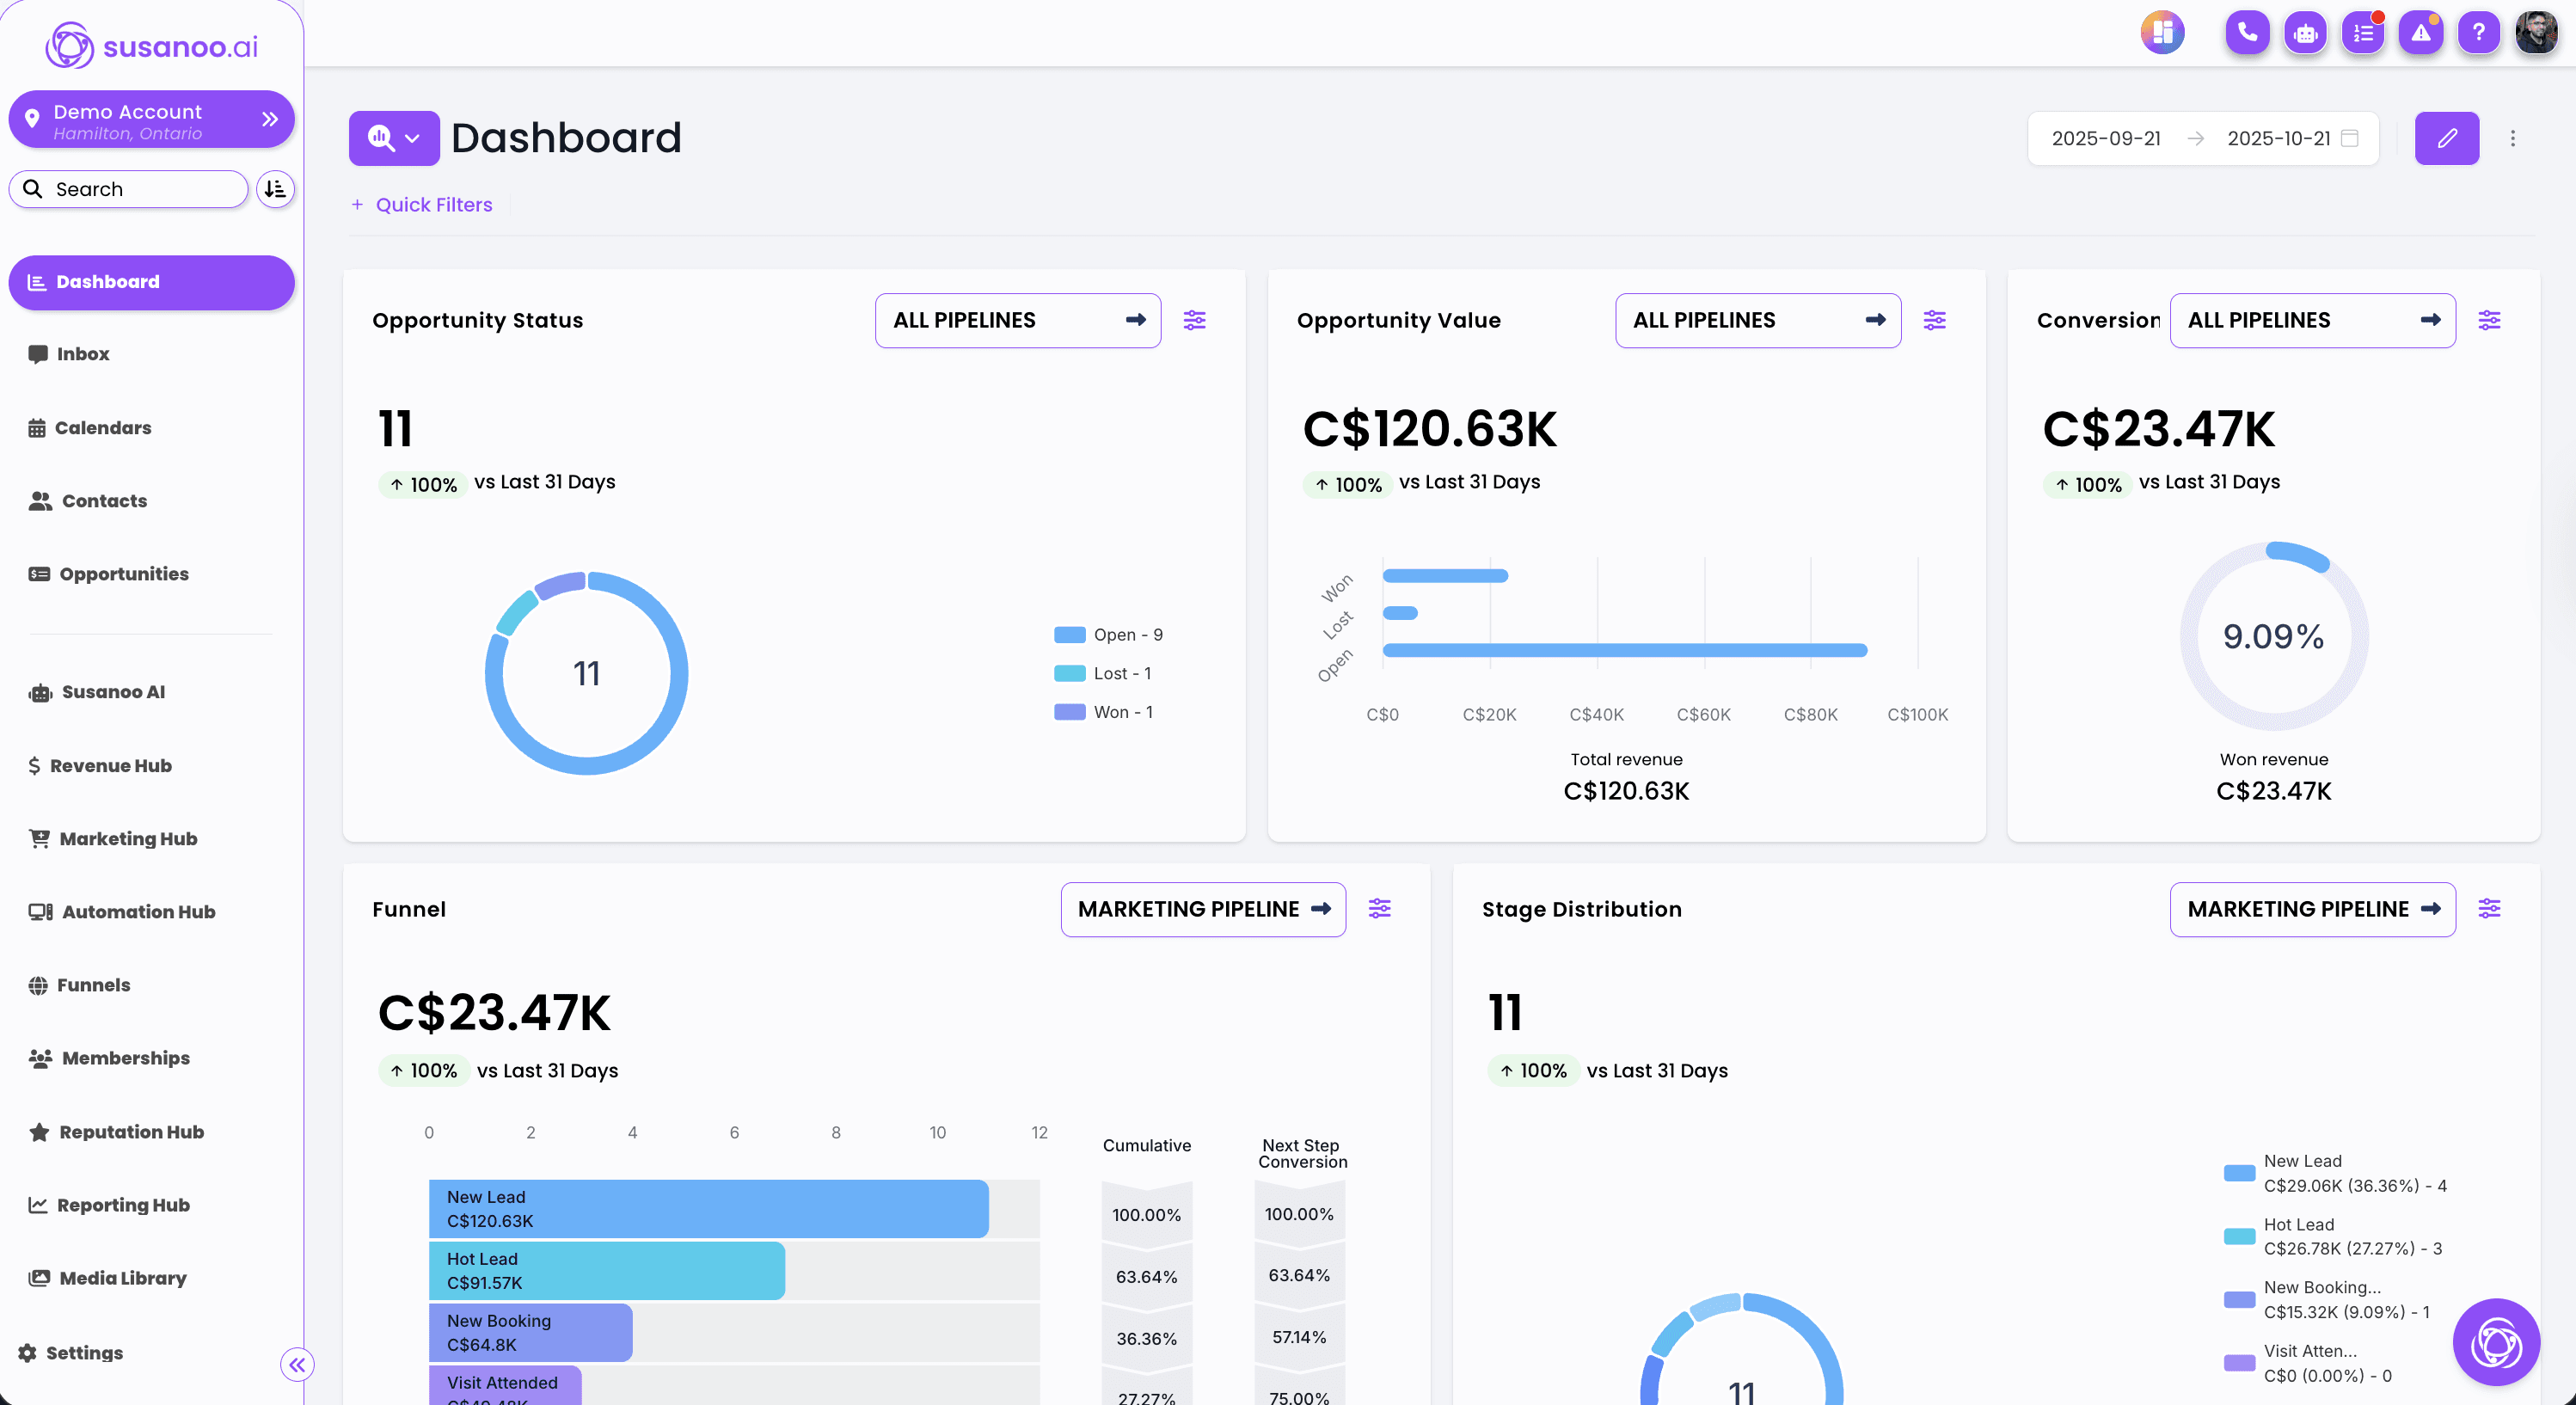Switch account via Demo Account button
This screenshot has width=2576, height=1405.
[x=151, y=120]
